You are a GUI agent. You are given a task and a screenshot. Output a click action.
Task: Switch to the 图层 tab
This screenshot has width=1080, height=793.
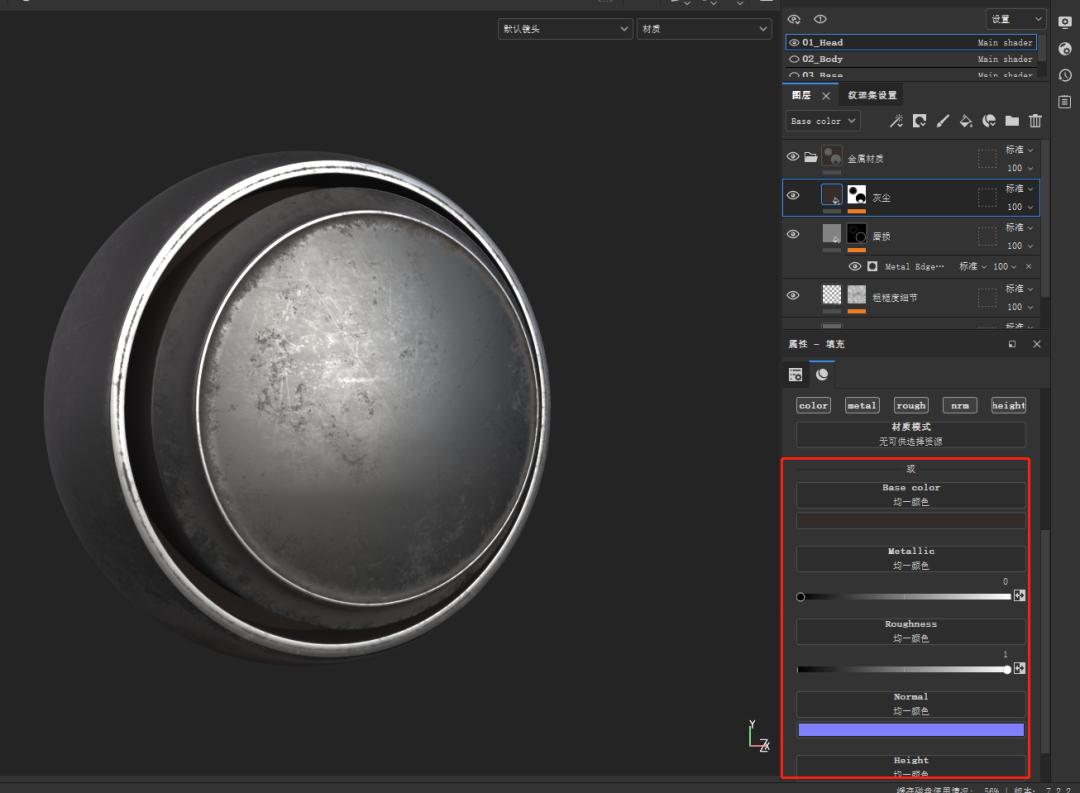click(x=801, y=96)
